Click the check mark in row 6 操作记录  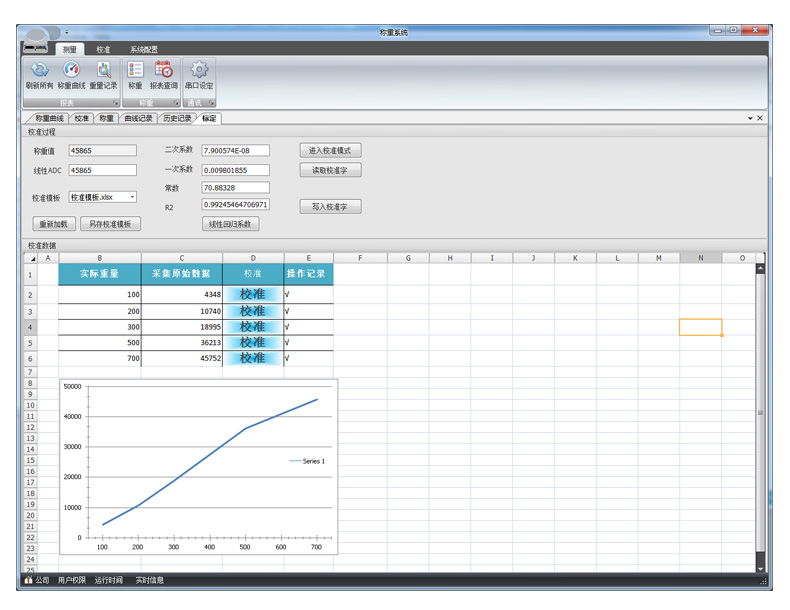(288, 358)
